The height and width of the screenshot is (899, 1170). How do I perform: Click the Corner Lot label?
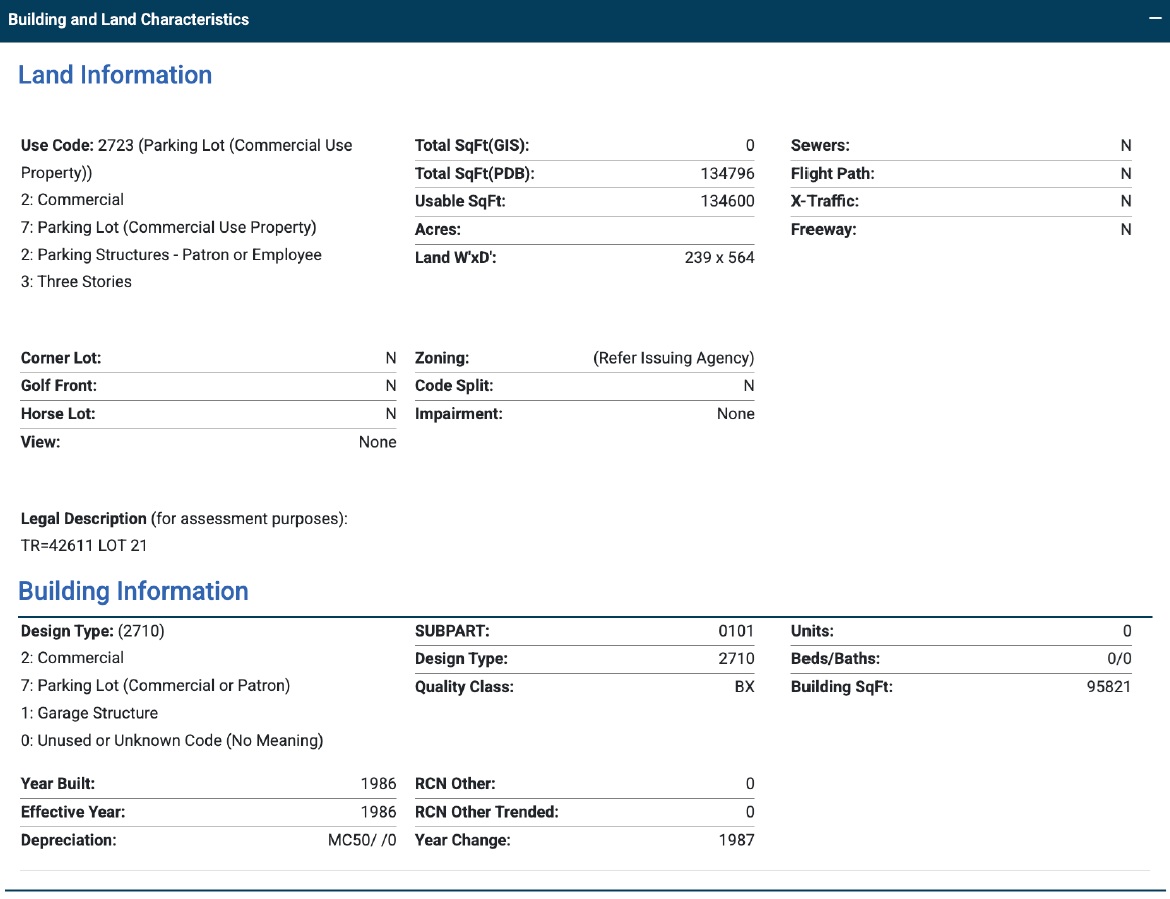[x=61, y=358]
